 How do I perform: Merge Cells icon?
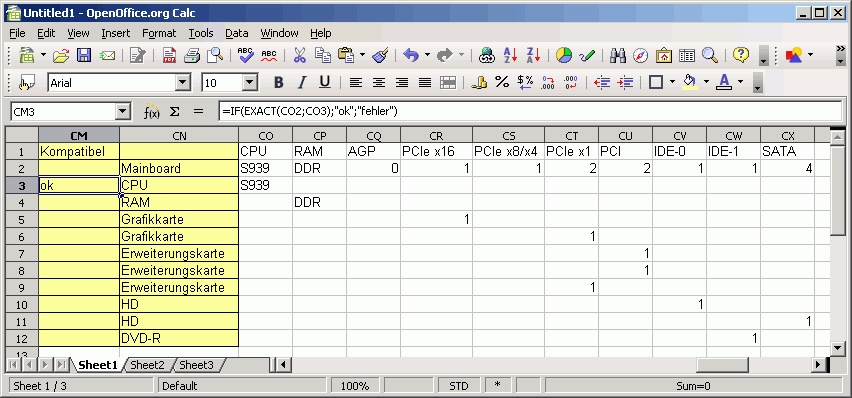(x=448, y=83)
